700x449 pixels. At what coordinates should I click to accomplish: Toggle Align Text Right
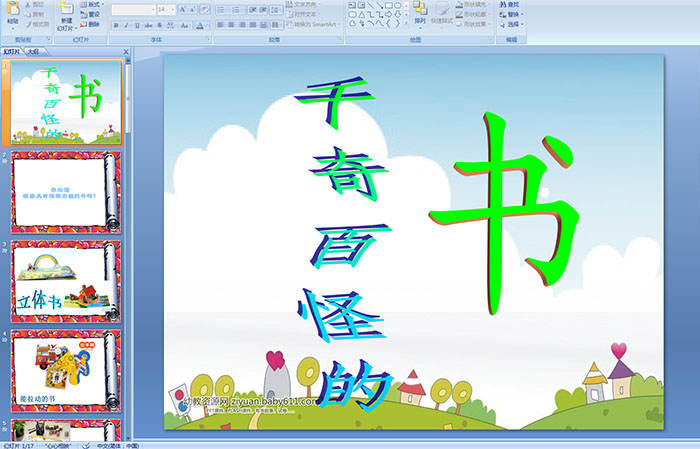click(242, 25)
